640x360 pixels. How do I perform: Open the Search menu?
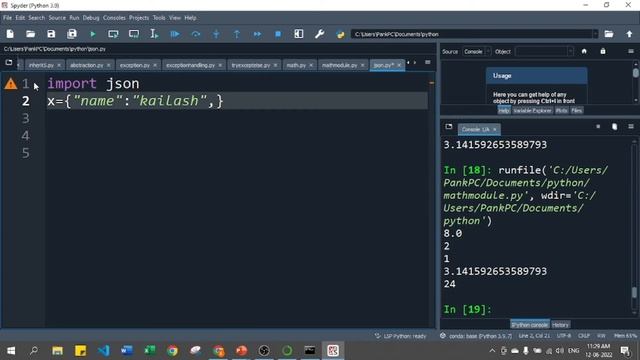point(36,18)
